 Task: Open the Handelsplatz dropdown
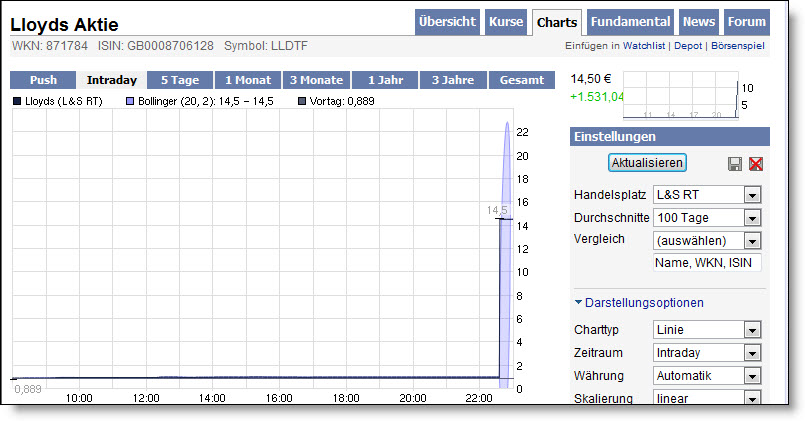(707, 195)
